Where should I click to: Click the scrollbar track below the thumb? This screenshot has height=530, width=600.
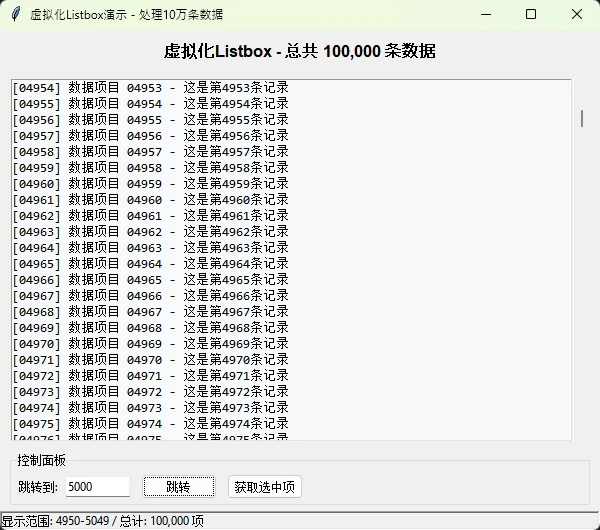click(581, 300)
